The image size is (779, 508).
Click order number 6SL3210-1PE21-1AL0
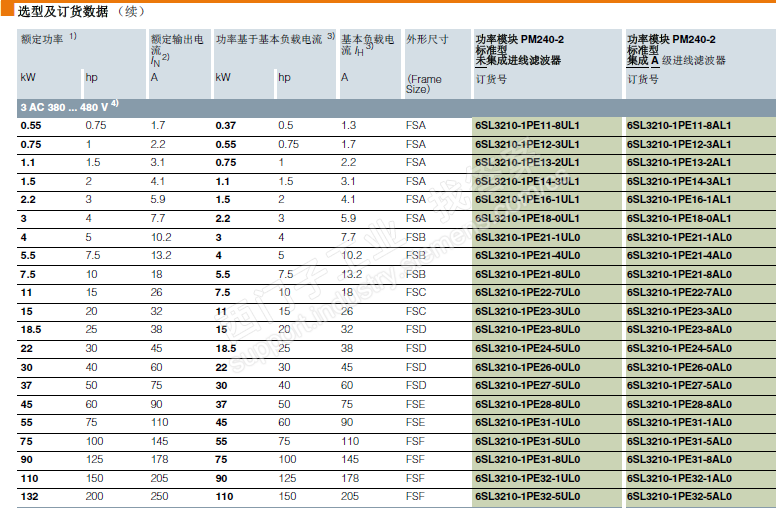click(x=679, y=237)
